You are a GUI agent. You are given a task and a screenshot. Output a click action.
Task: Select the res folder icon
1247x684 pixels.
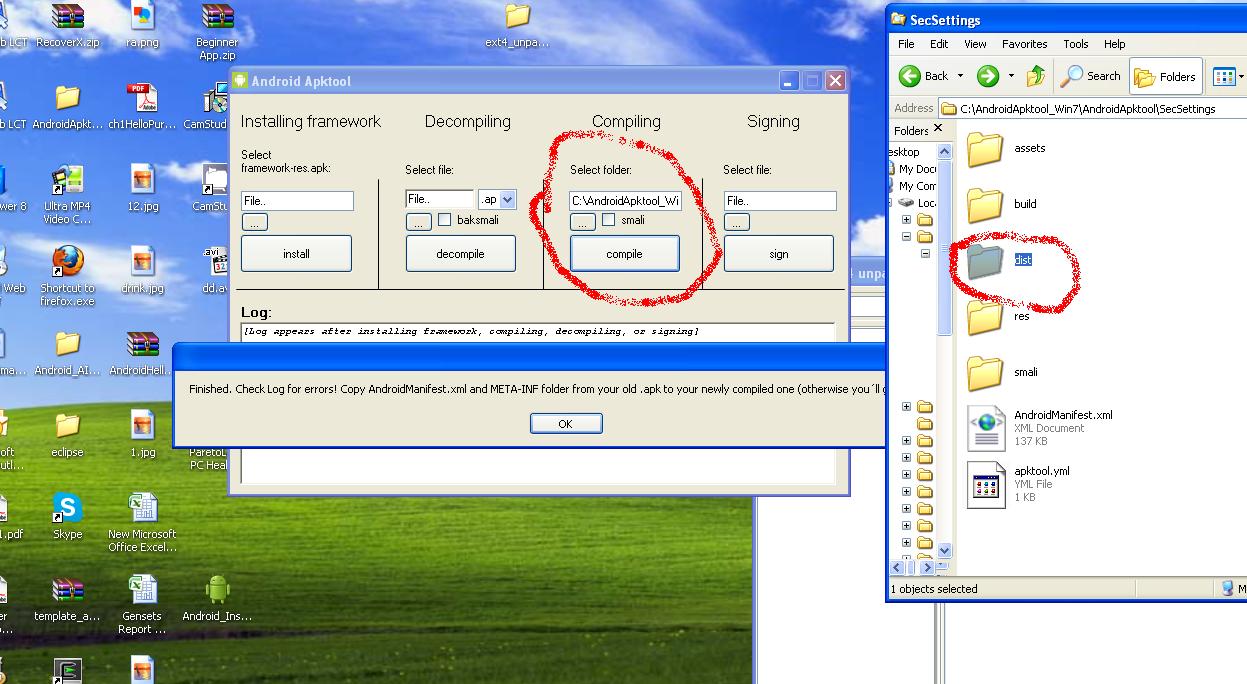985,316
